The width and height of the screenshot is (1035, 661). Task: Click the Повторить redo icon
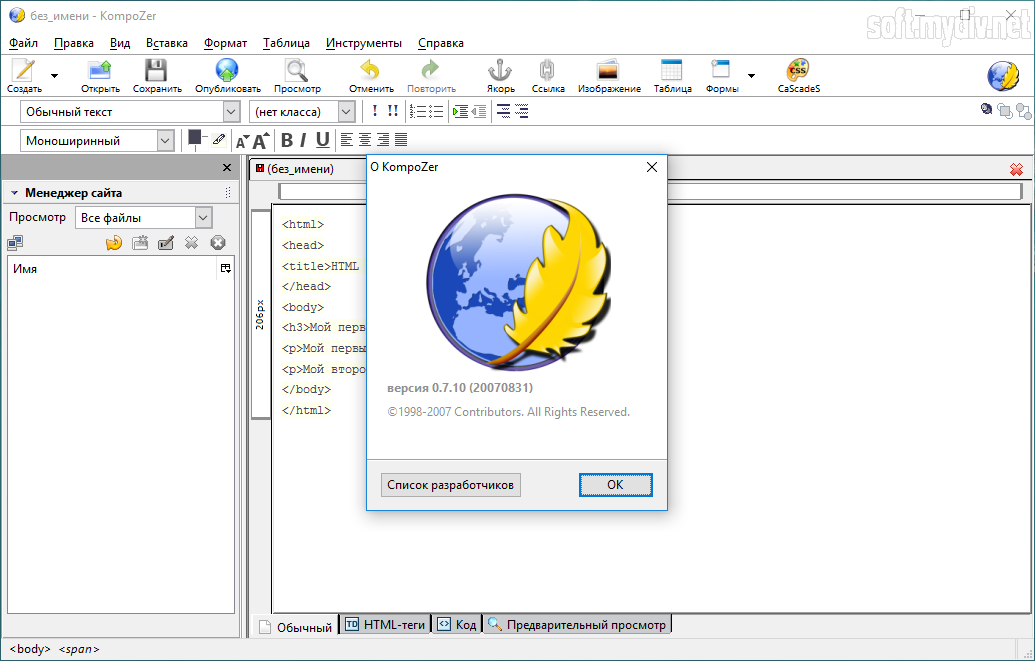[430, 71]
